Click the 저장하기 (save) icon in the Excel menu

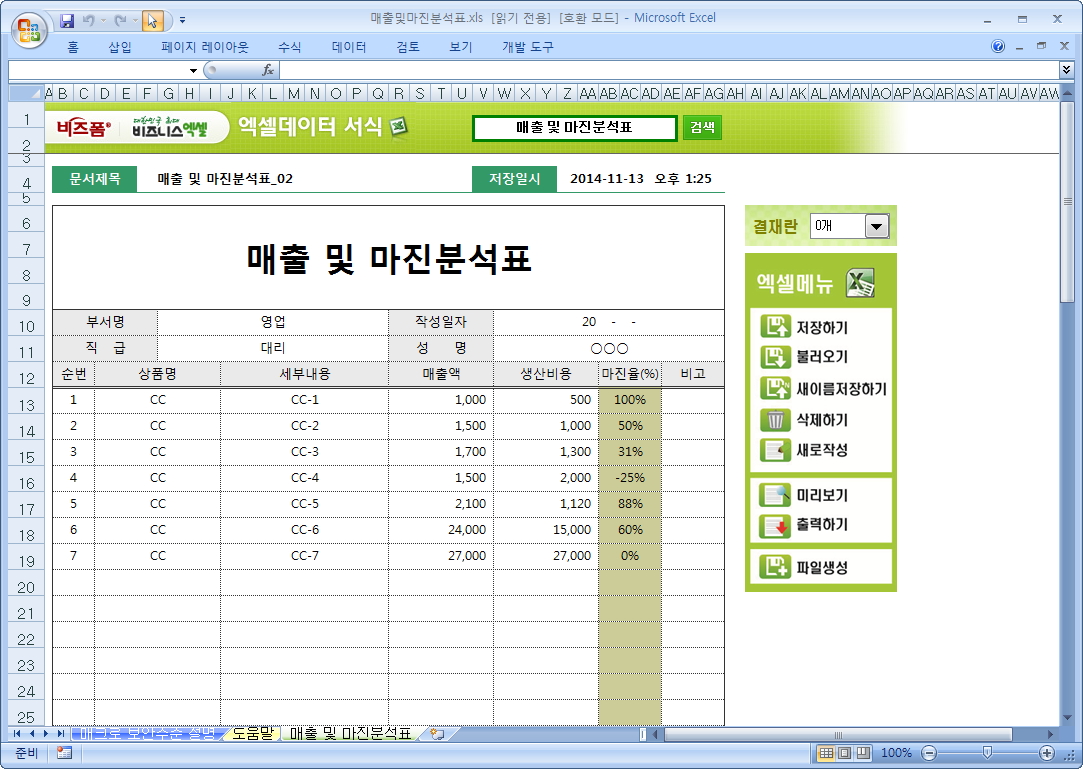tap(775, 327)
